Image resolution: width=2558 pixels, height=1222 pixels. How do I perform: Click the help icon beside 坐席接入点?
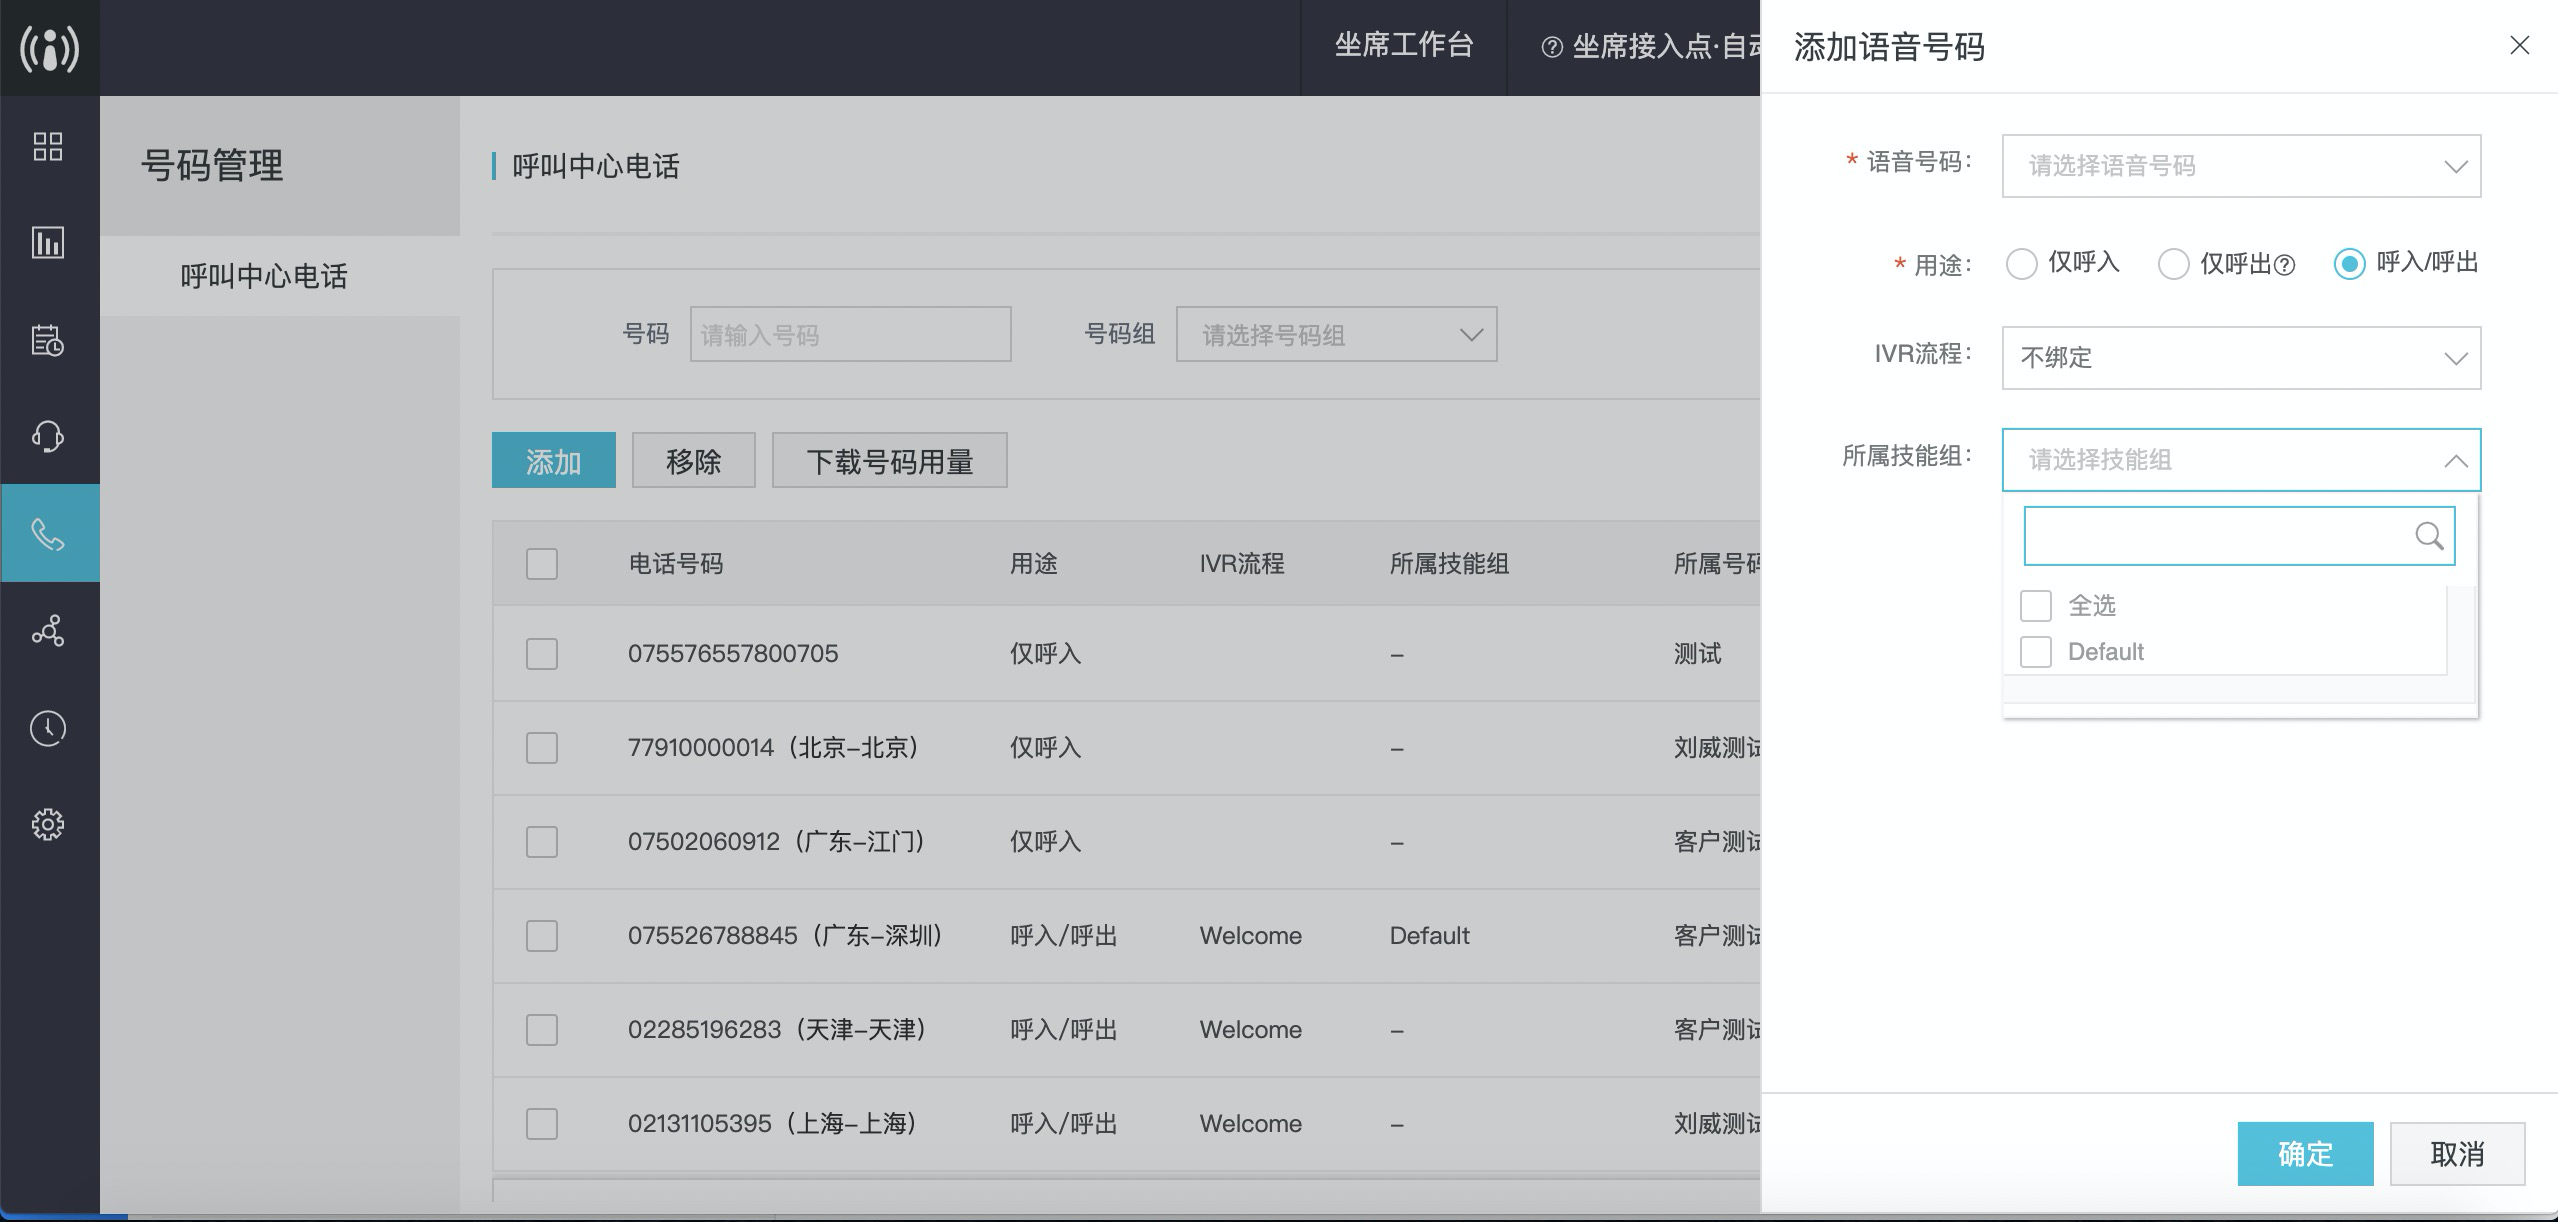coord(1552,47)
